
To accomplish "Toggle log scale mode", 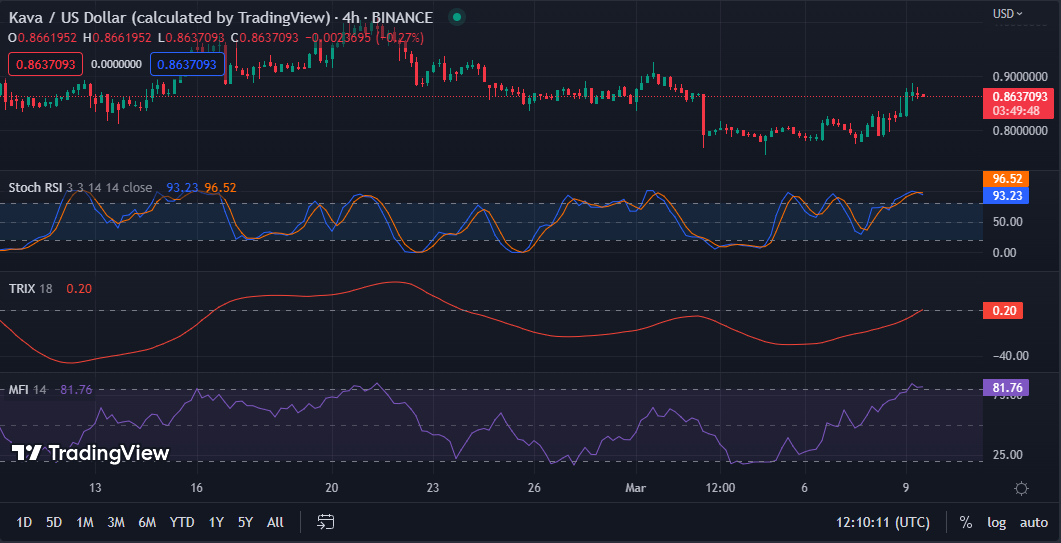I will (x=996, y=522).
